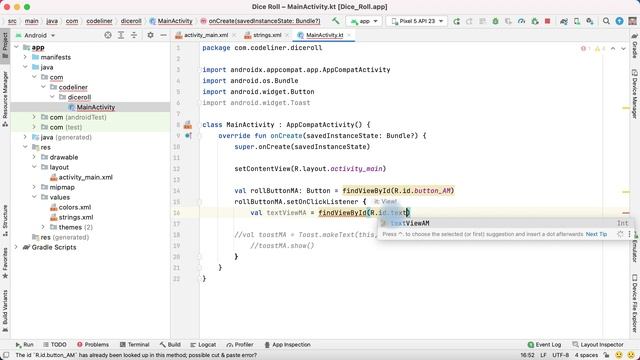Toggle the Device File Explorer side panel

(635, 303)
